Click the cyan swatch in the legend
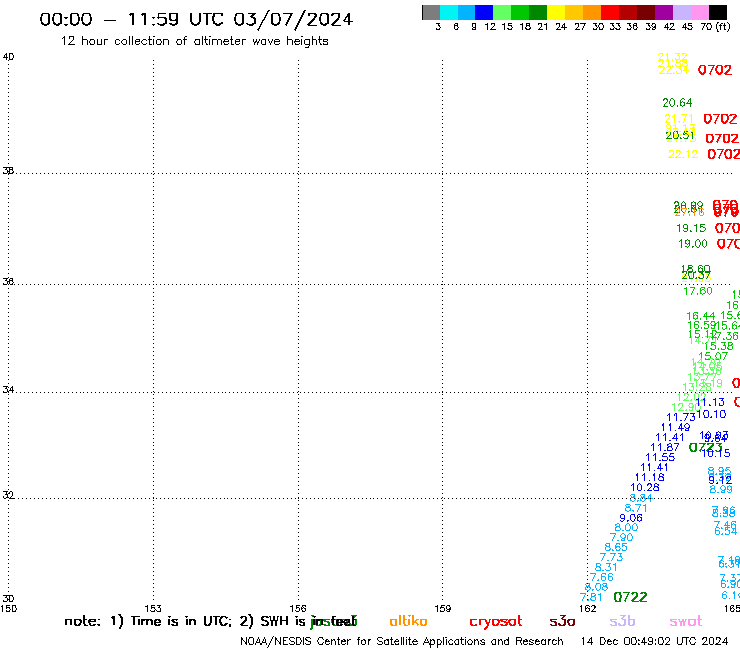Image resolution: width=740 pixels, height=650 pixels. [x=449, y=12]
